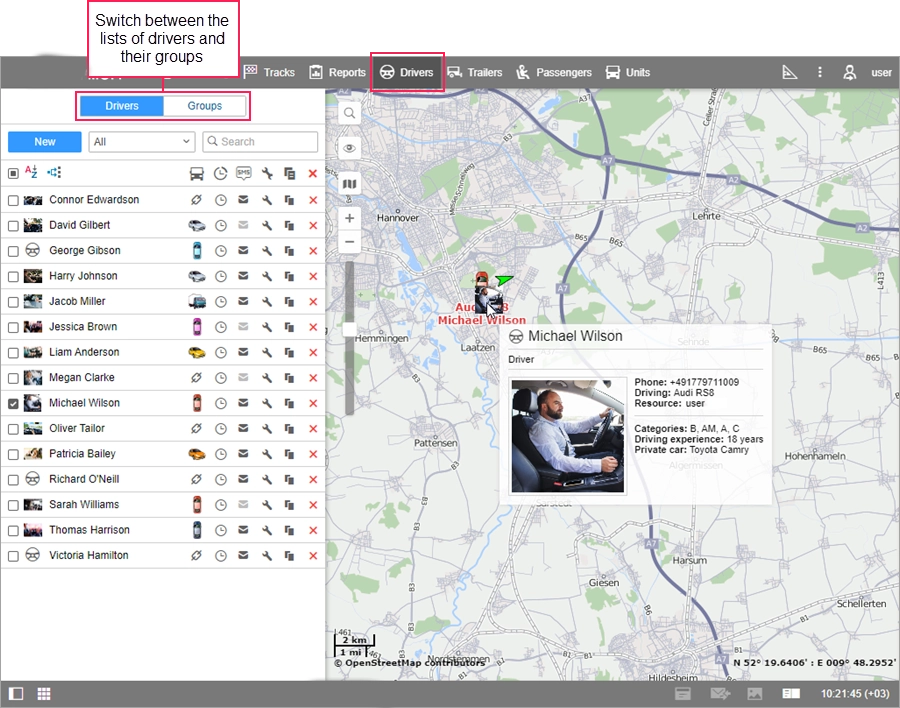The image size is (900, 708).
Task: Click the header clock history icon
Action: point(220,173)
